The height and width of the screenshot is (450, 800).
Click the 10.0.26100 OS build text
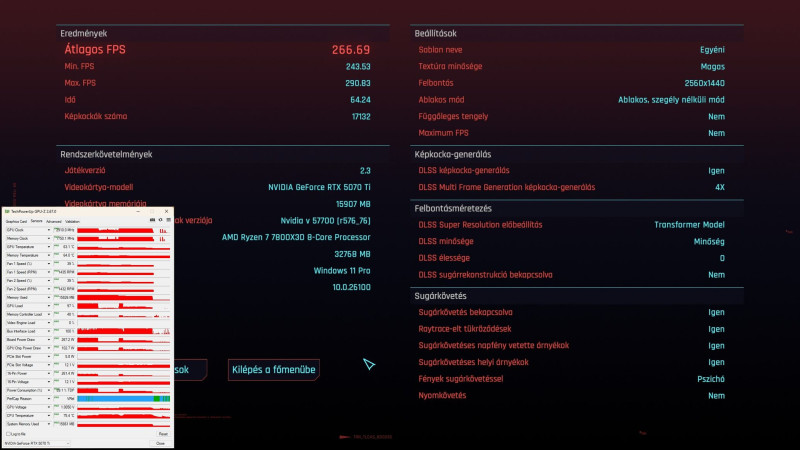coord(352,287)
